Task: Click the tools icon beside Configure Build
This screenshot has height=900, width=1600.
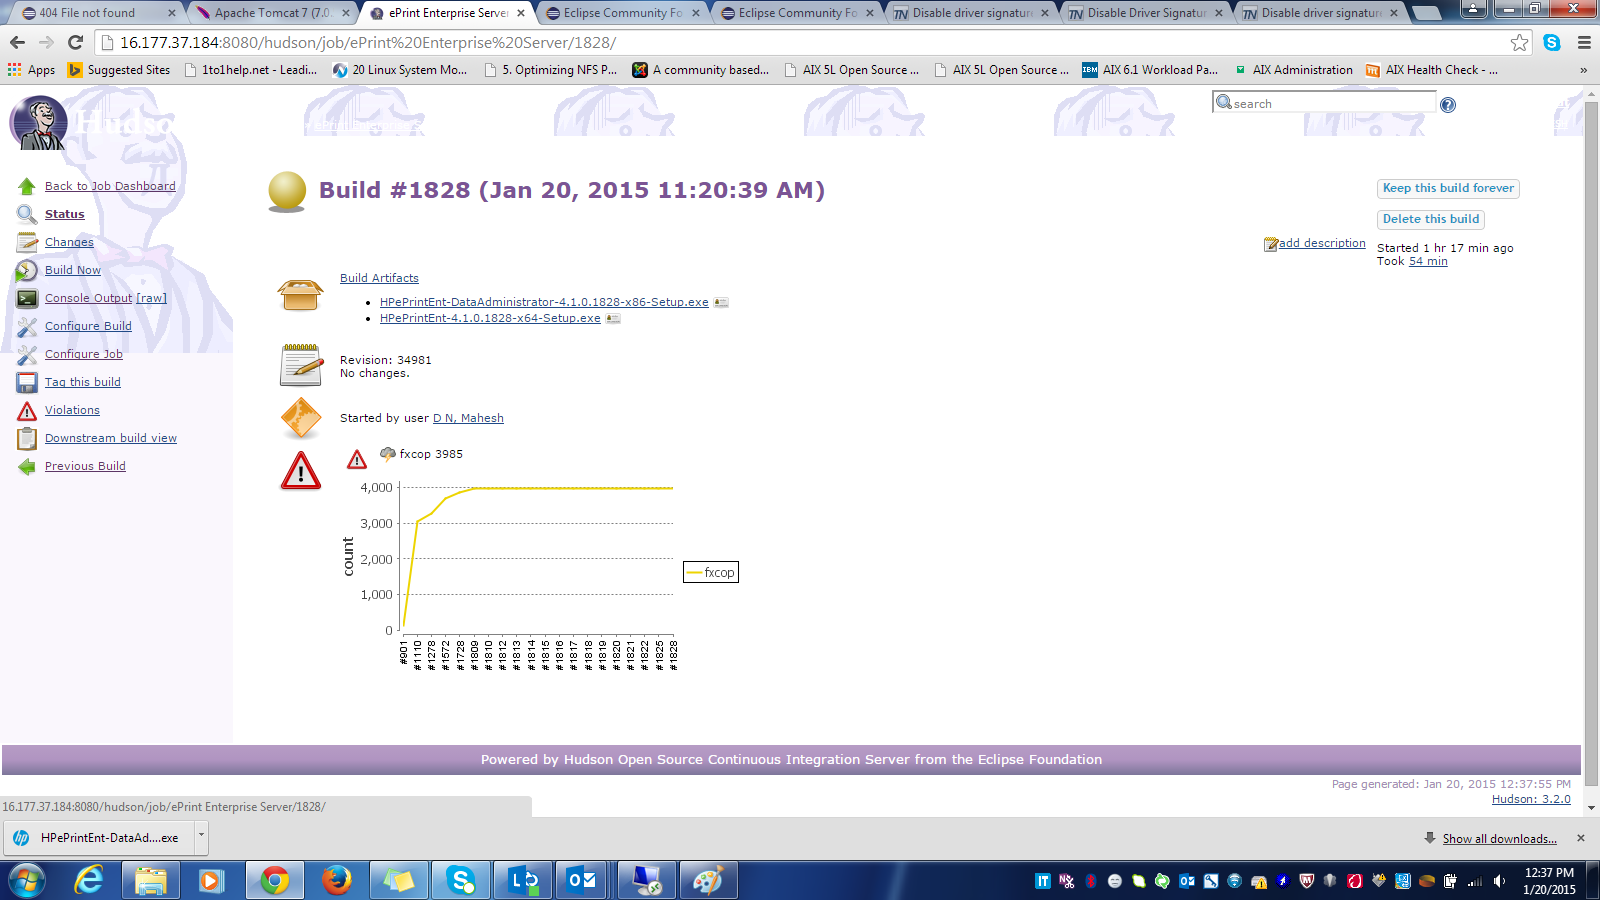Action: [27, 326]
